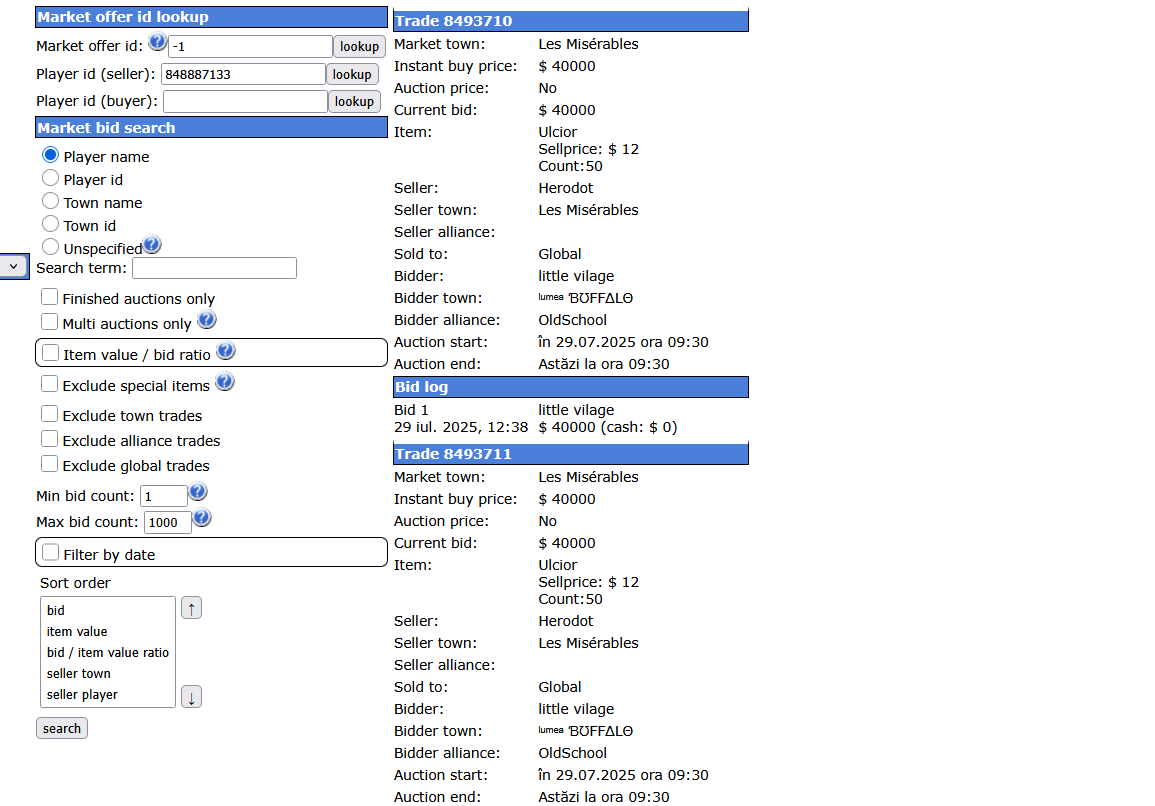Toggle the Filter by date checkbox
The image size is (1155, 806).
pos(51,552)
